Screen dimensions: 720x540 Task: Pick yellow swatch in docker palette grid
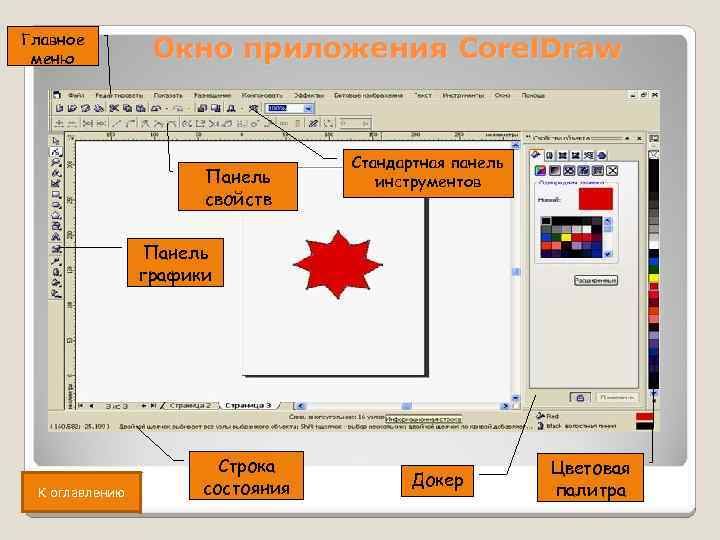pos(566,237)
